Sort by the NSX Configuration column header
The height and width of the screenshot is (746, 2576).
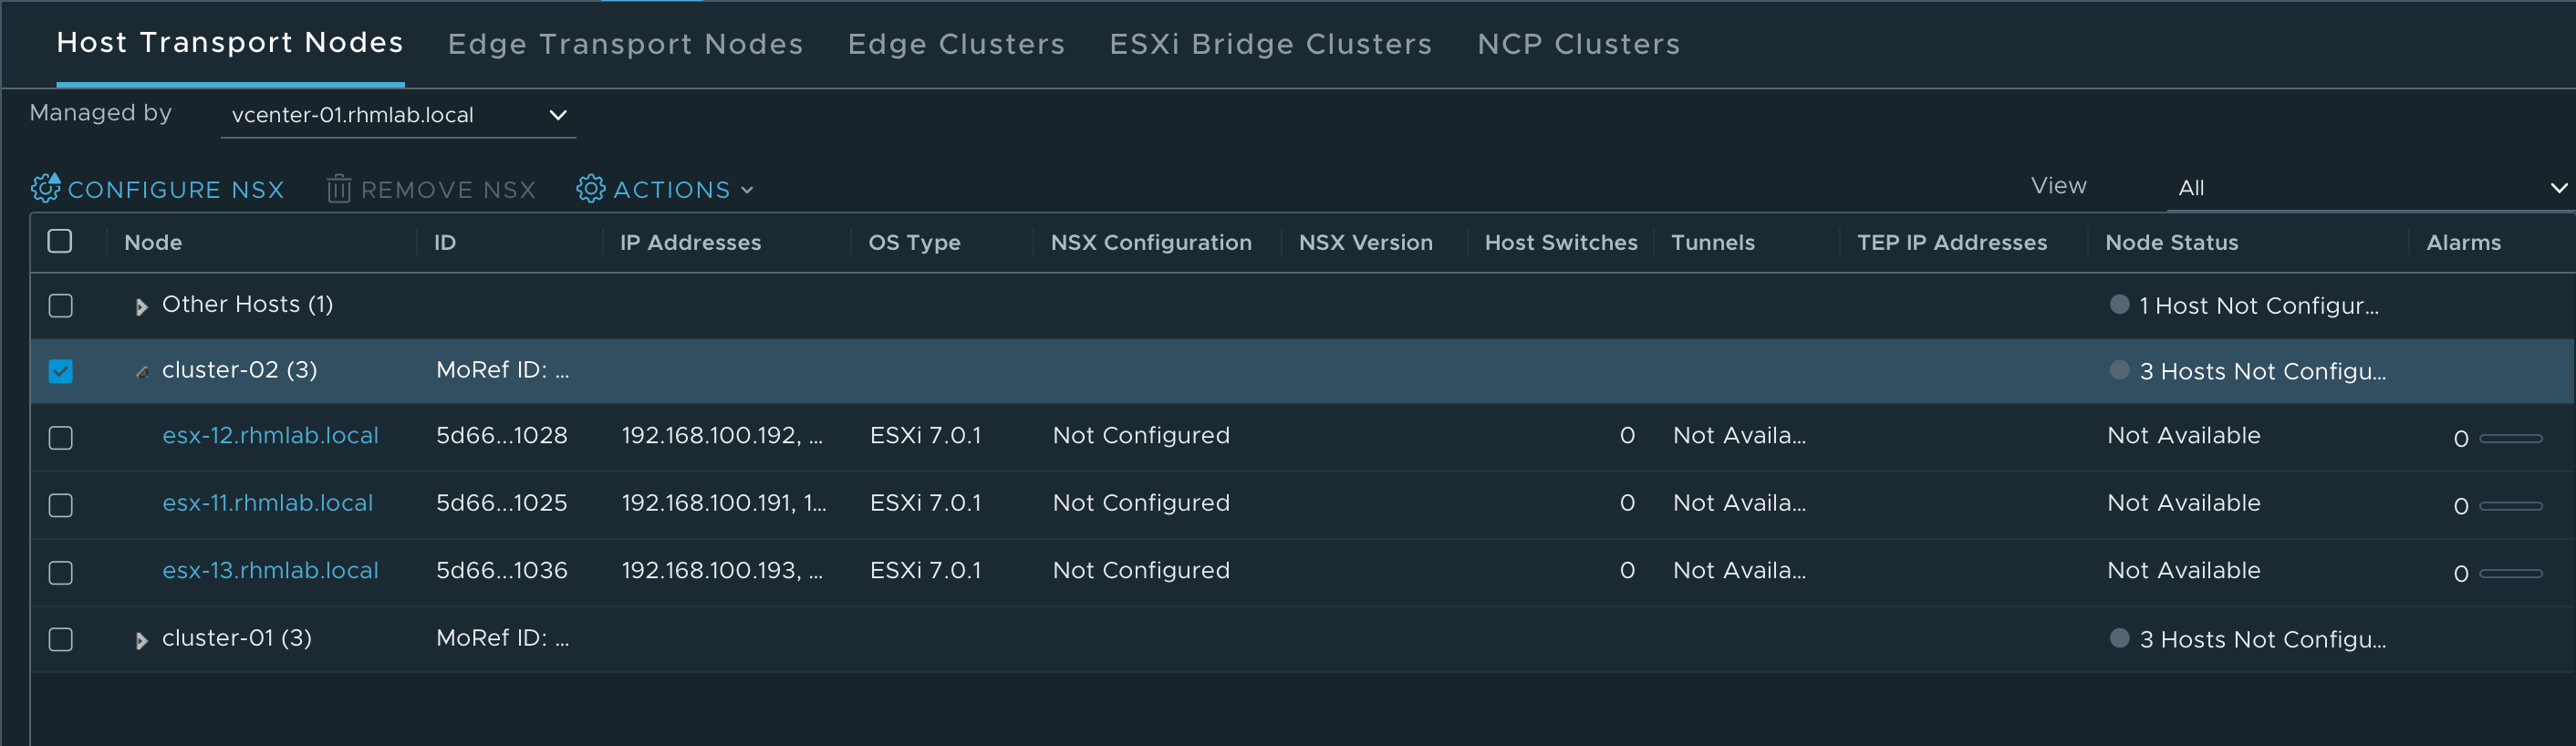coord(1150,242)
